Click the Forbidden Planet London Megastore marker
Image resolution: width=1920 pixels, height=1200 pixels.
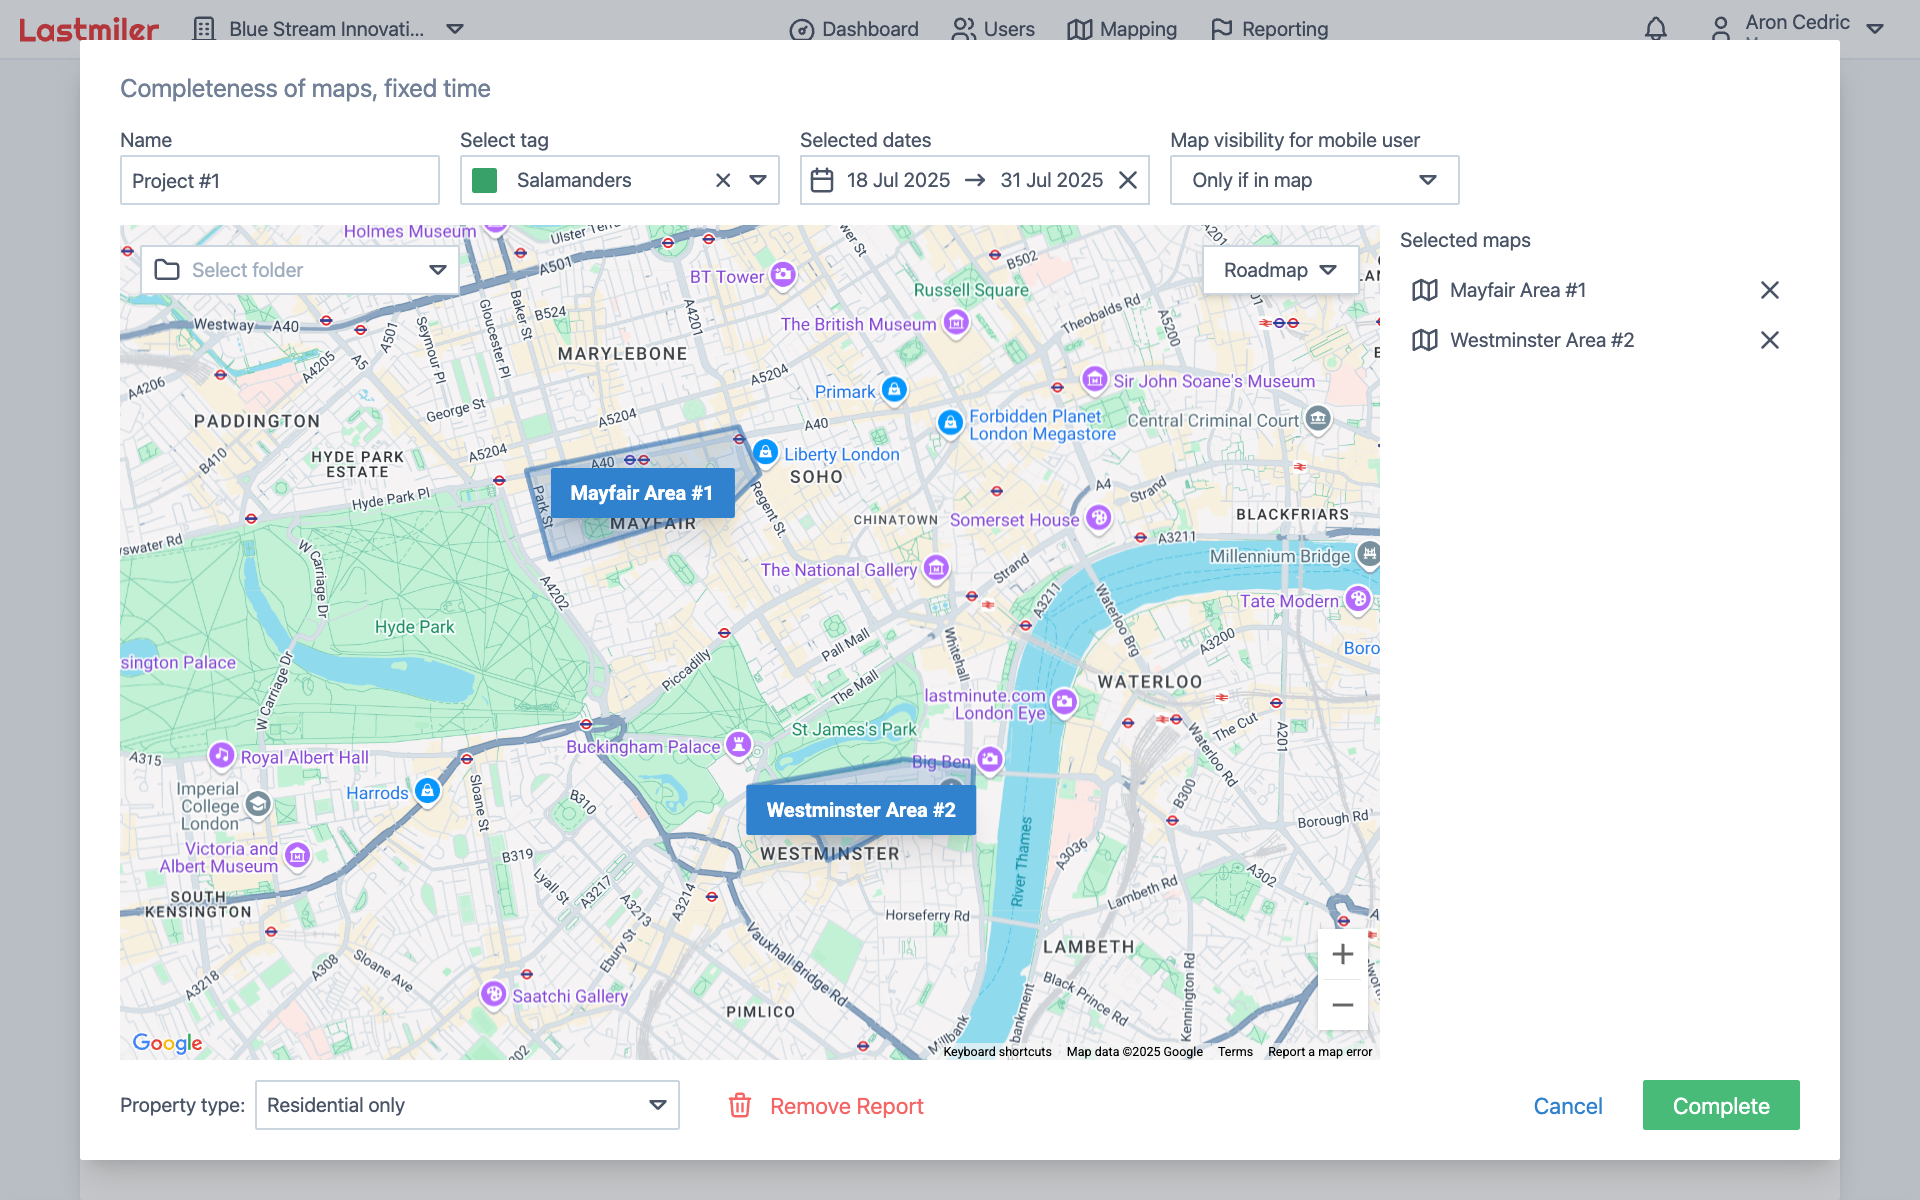[950, 422]
